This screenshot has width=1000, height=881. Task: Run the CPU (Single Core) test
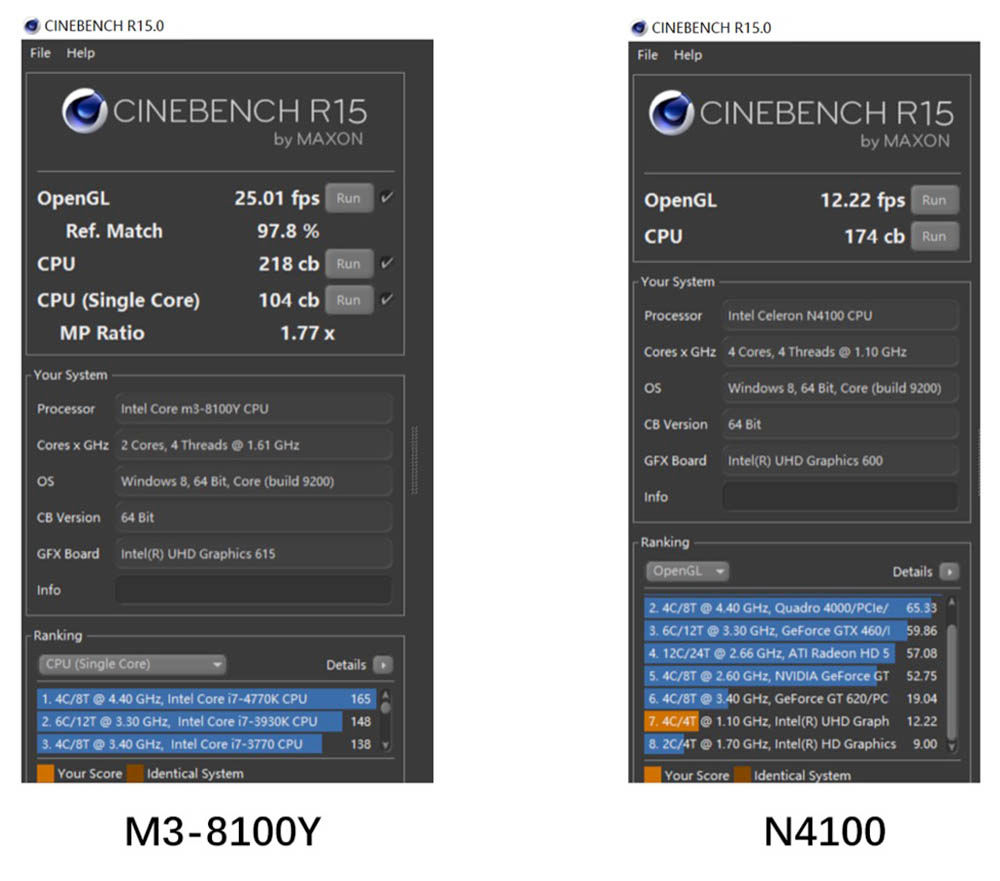[x=349, y=300]
